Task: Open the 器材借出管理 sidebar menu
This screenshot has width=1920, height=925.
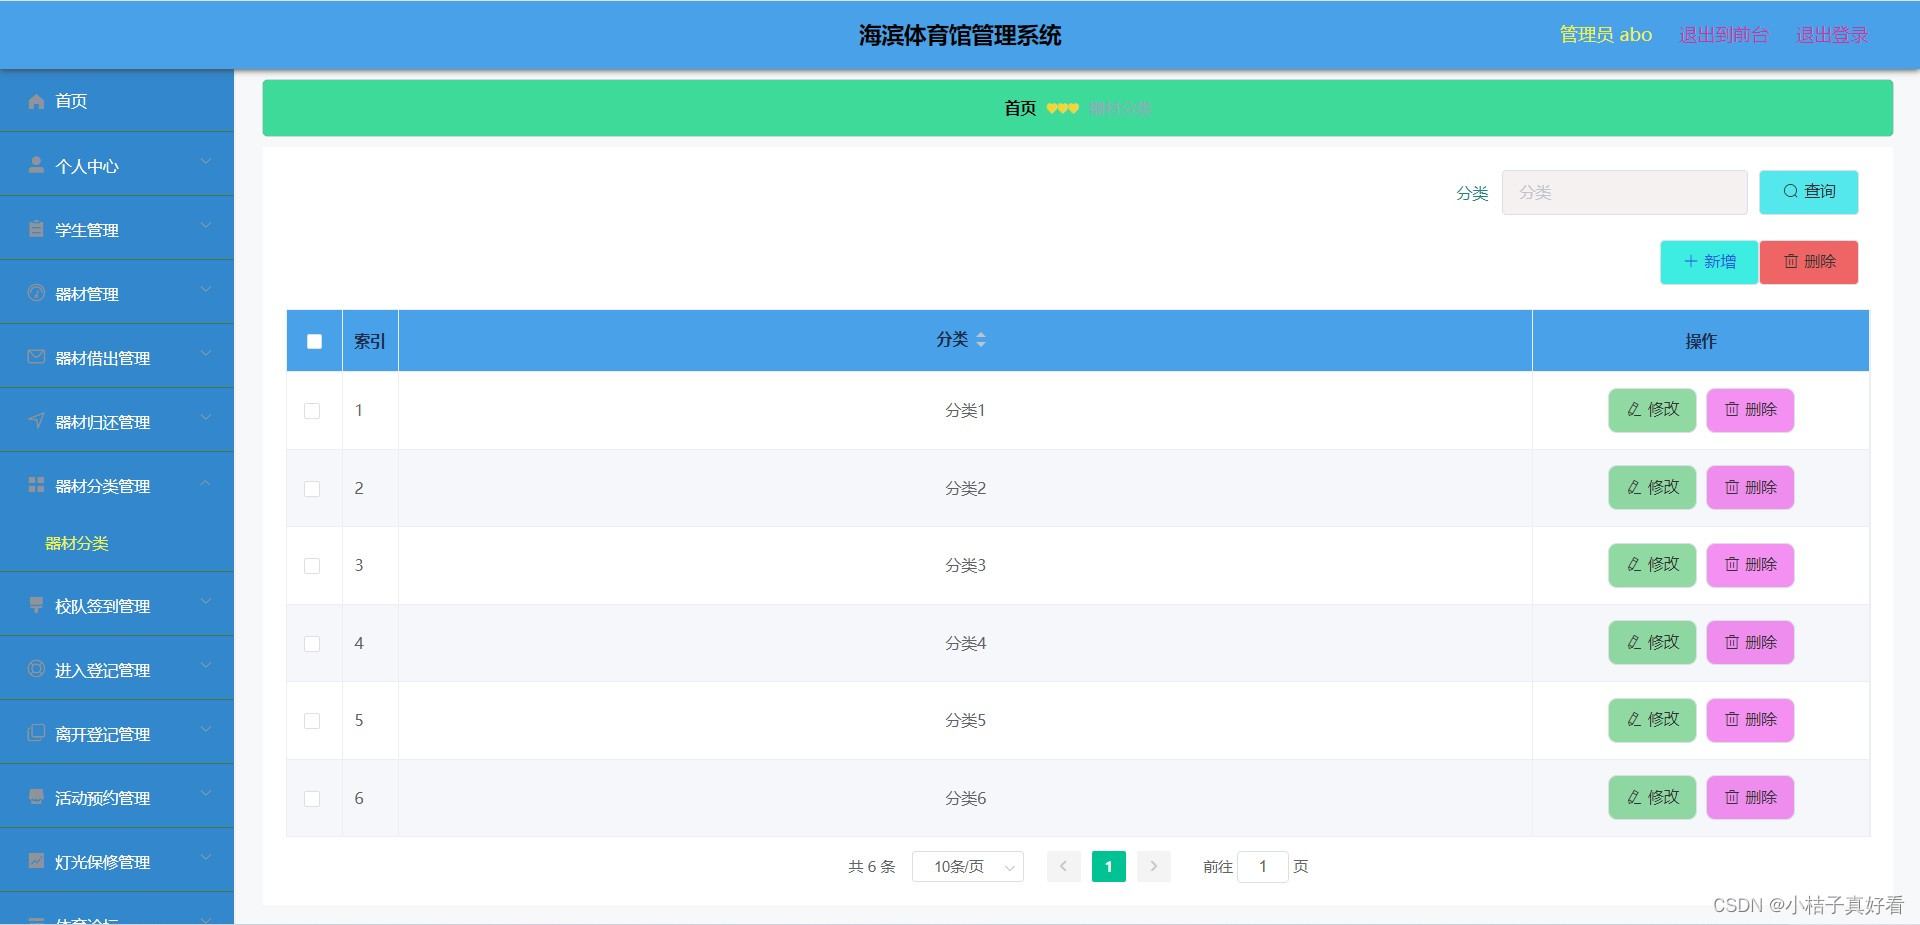Action: coord(117,357)
